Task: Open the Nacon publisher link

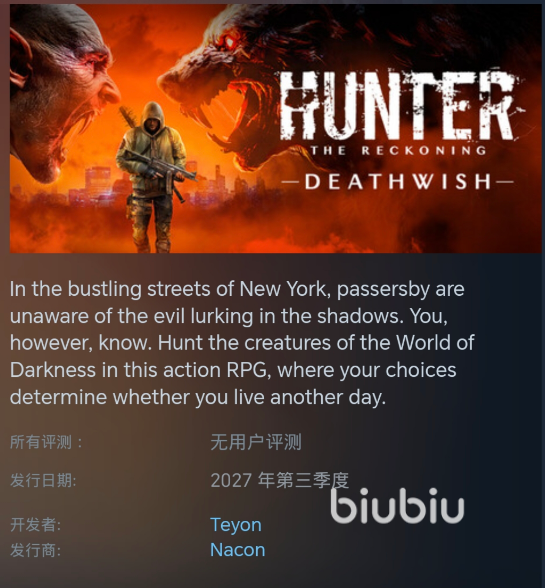Action: tap(237, 550)
